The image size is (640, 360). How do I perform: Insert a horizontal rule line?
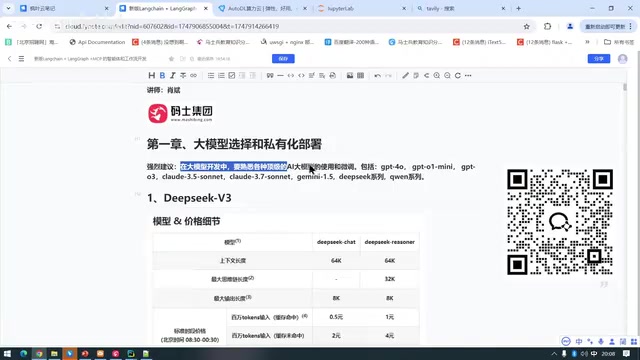(x=280, y=76)
